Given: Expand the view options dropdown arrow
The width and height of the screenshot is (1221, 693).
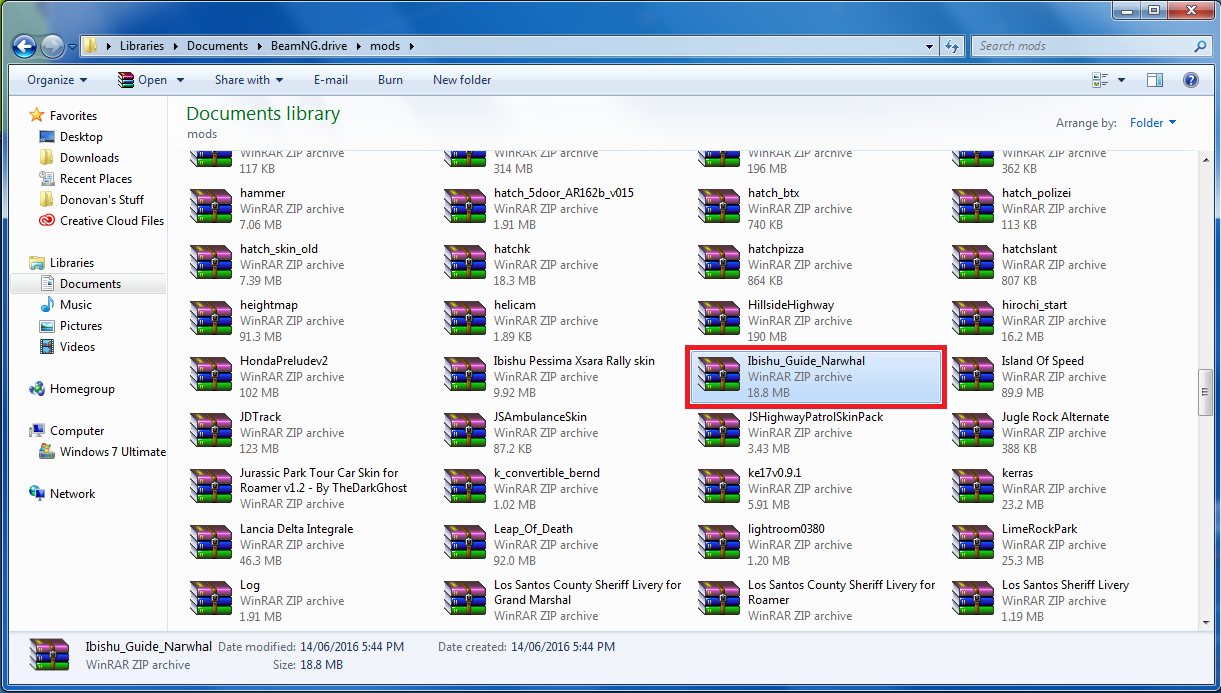Looking at the screenshot, I should pyautogui.click(x=1122, y=80).
